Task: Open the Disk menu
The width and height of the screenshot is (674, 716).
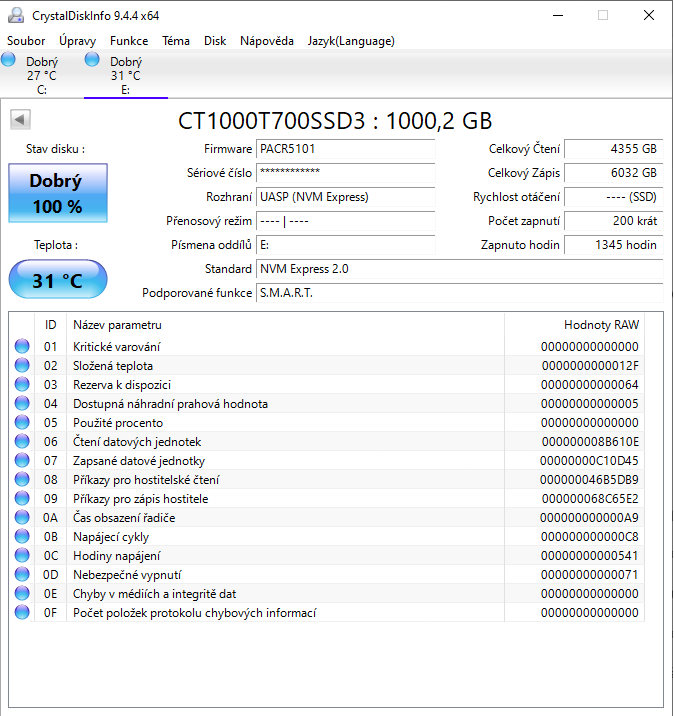Action: tap(215, 41)
